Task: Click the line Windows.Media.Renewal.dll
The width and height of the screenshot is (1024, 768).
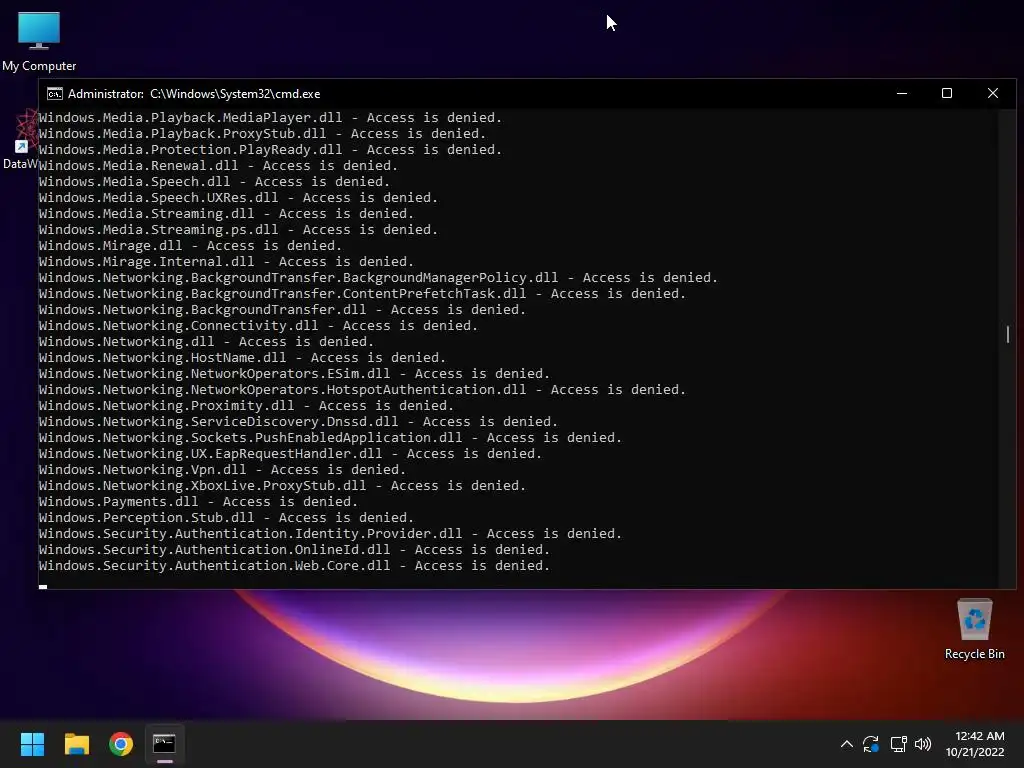Action: pos(218,166)
